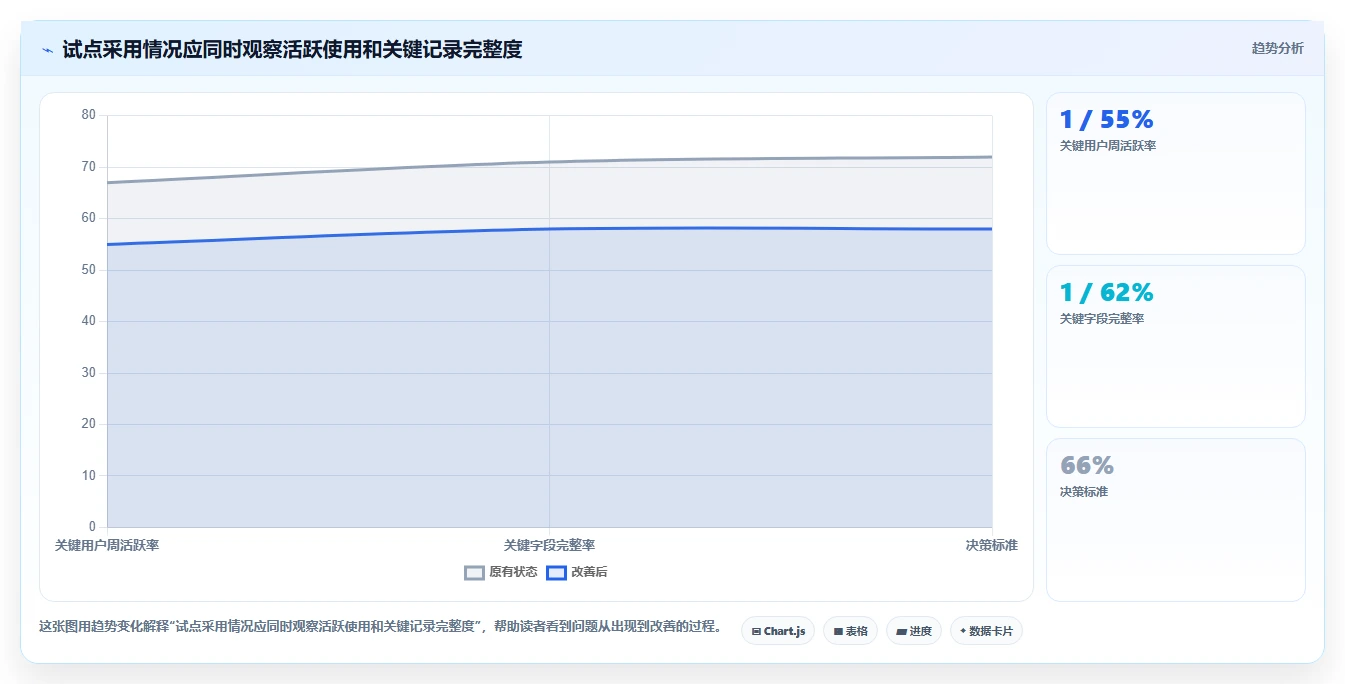Click the y-axis value 80
Image resolution: width=1345 pixels, height=684 pixels.
click(88, 115)
